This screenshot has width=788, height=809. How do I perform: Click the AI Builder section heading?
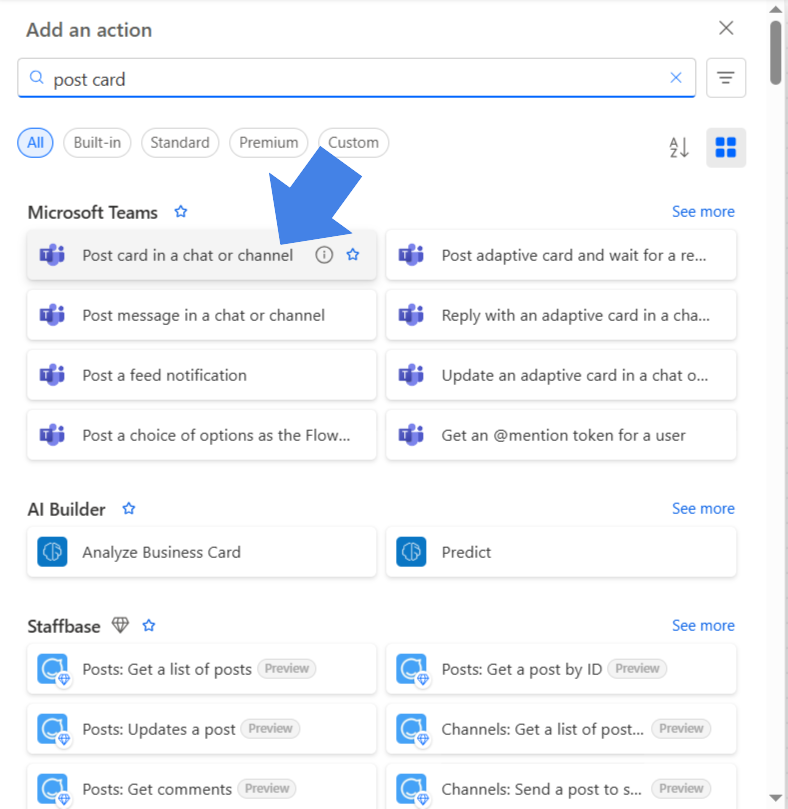[66, 509]
